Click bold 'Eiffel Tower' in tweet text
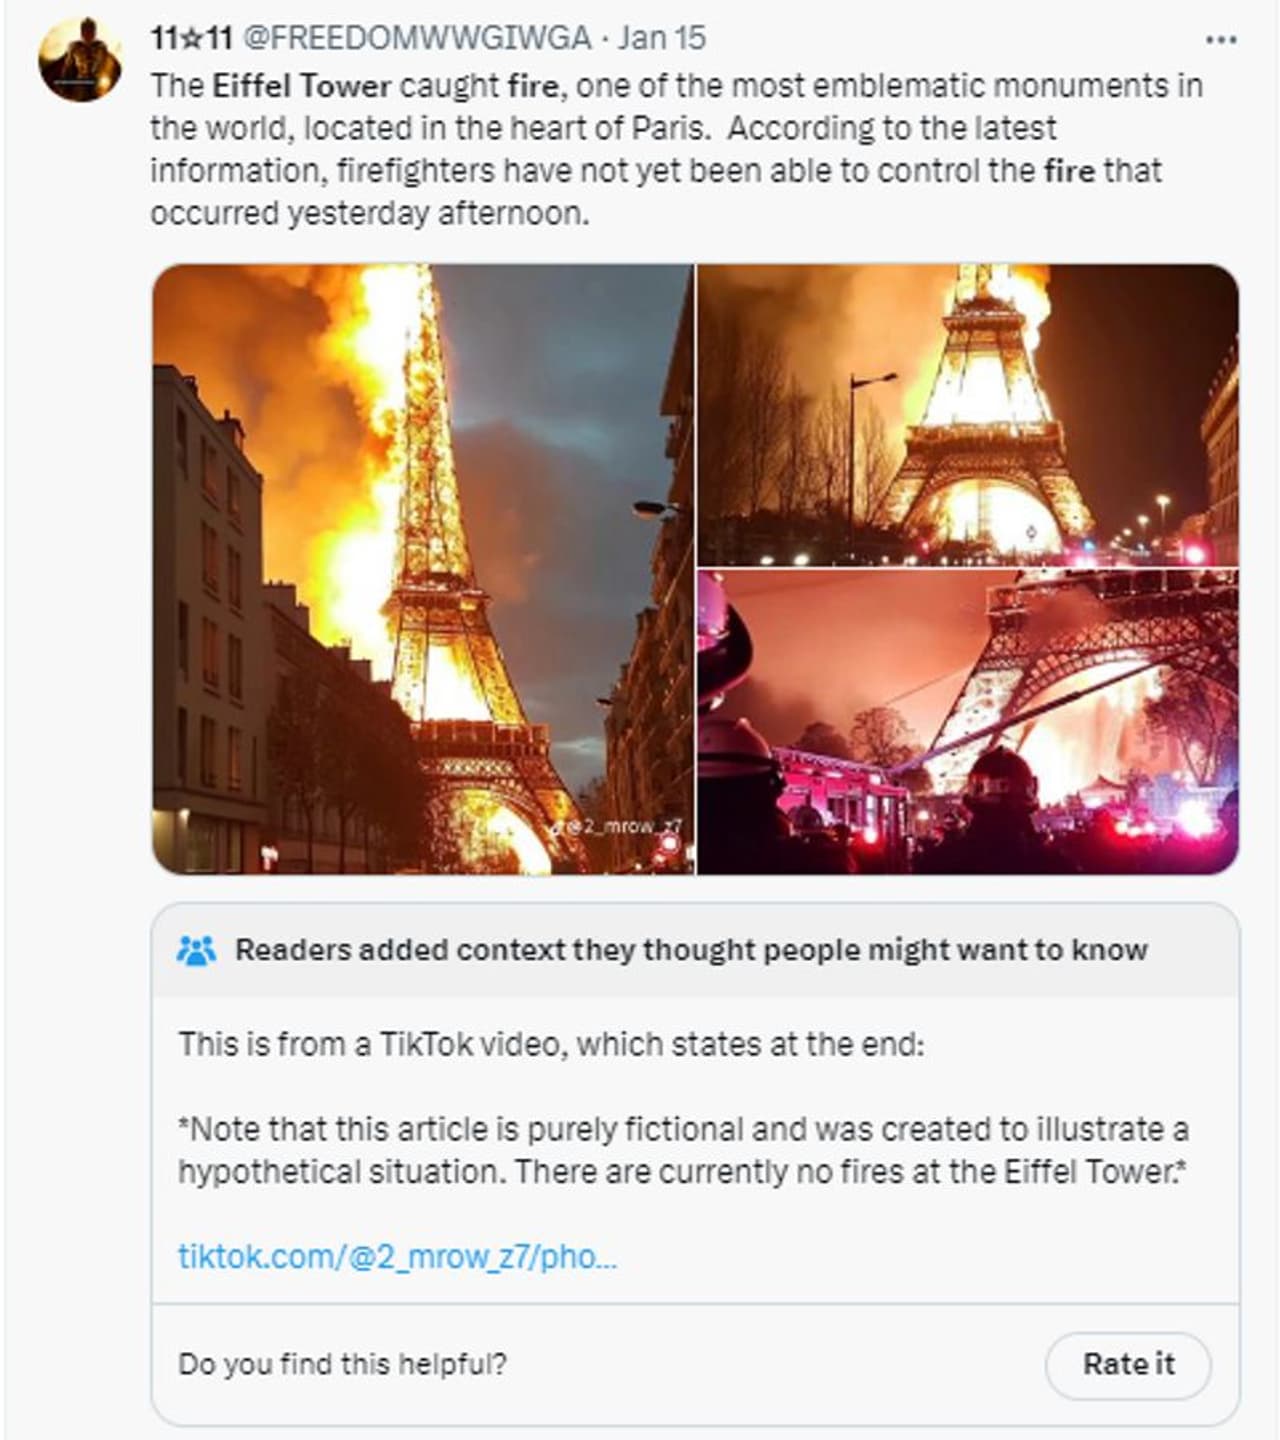The image size is (1280, 1440). click(x=301, y=86)
